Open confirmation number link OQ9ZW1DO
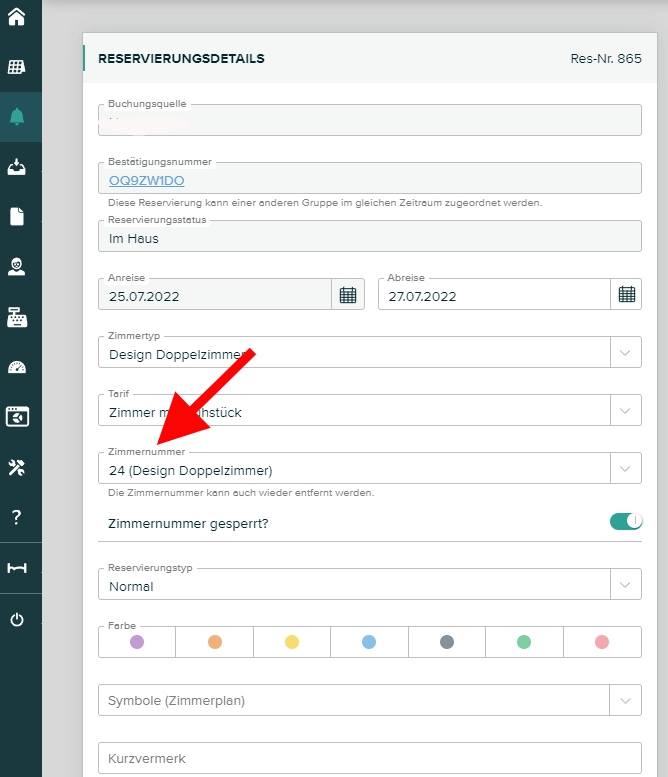Viewport: 668px width, 777px height. tap(147, 181)
